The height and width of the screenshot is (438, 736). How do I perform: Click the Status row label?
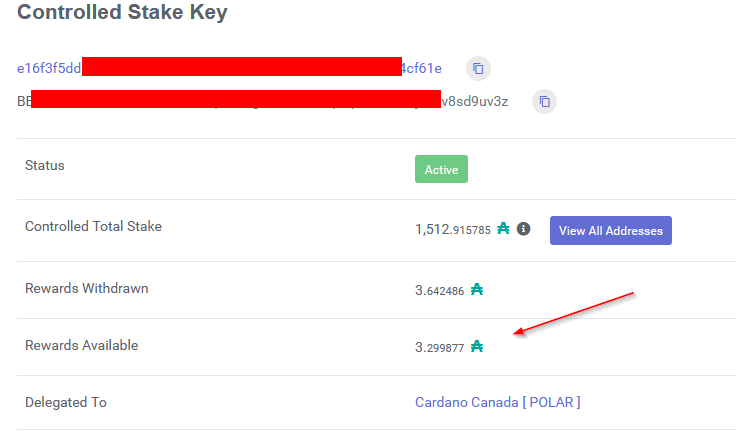[45, 165]
